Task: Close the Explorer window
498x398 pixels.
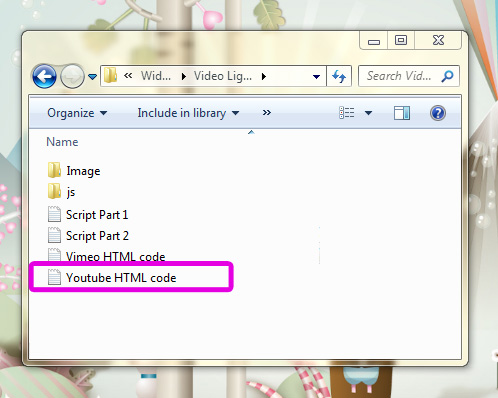Action: (x=438, y=40)
